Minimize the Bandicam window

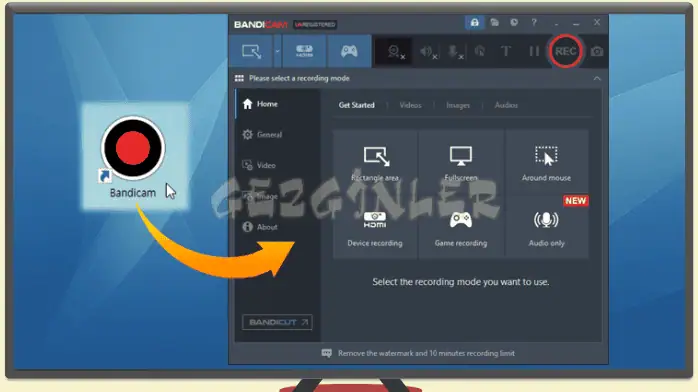click(576, 23)
